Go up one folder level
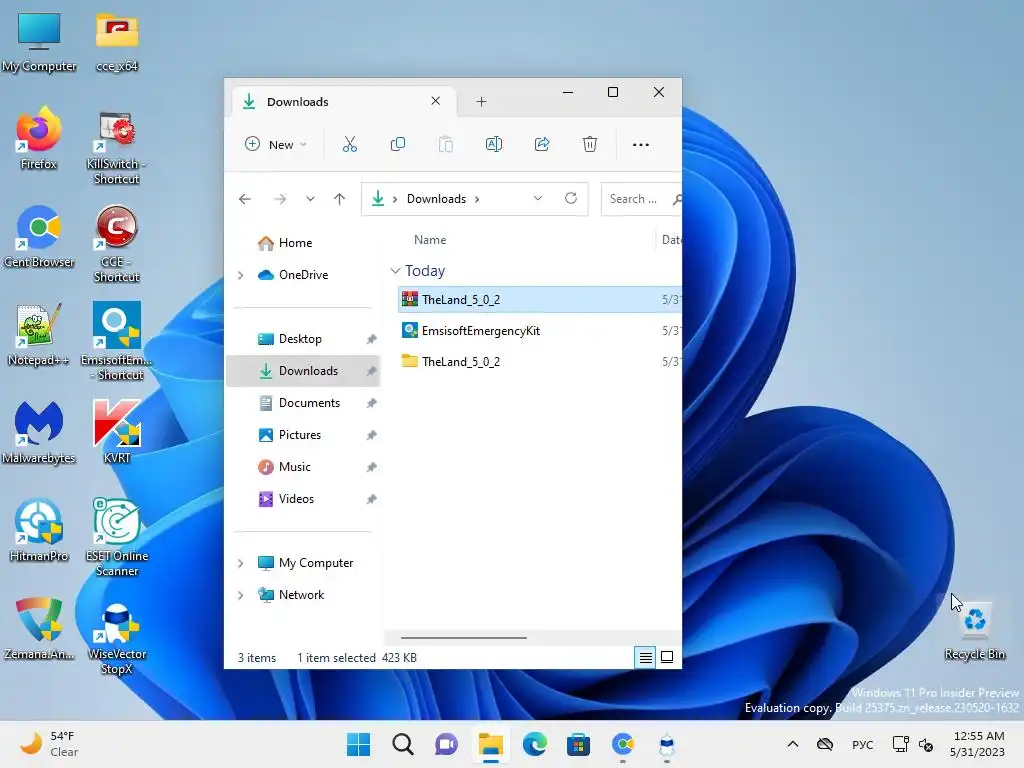The height and width of the screenshot is (768, 1024). point(340,199)
